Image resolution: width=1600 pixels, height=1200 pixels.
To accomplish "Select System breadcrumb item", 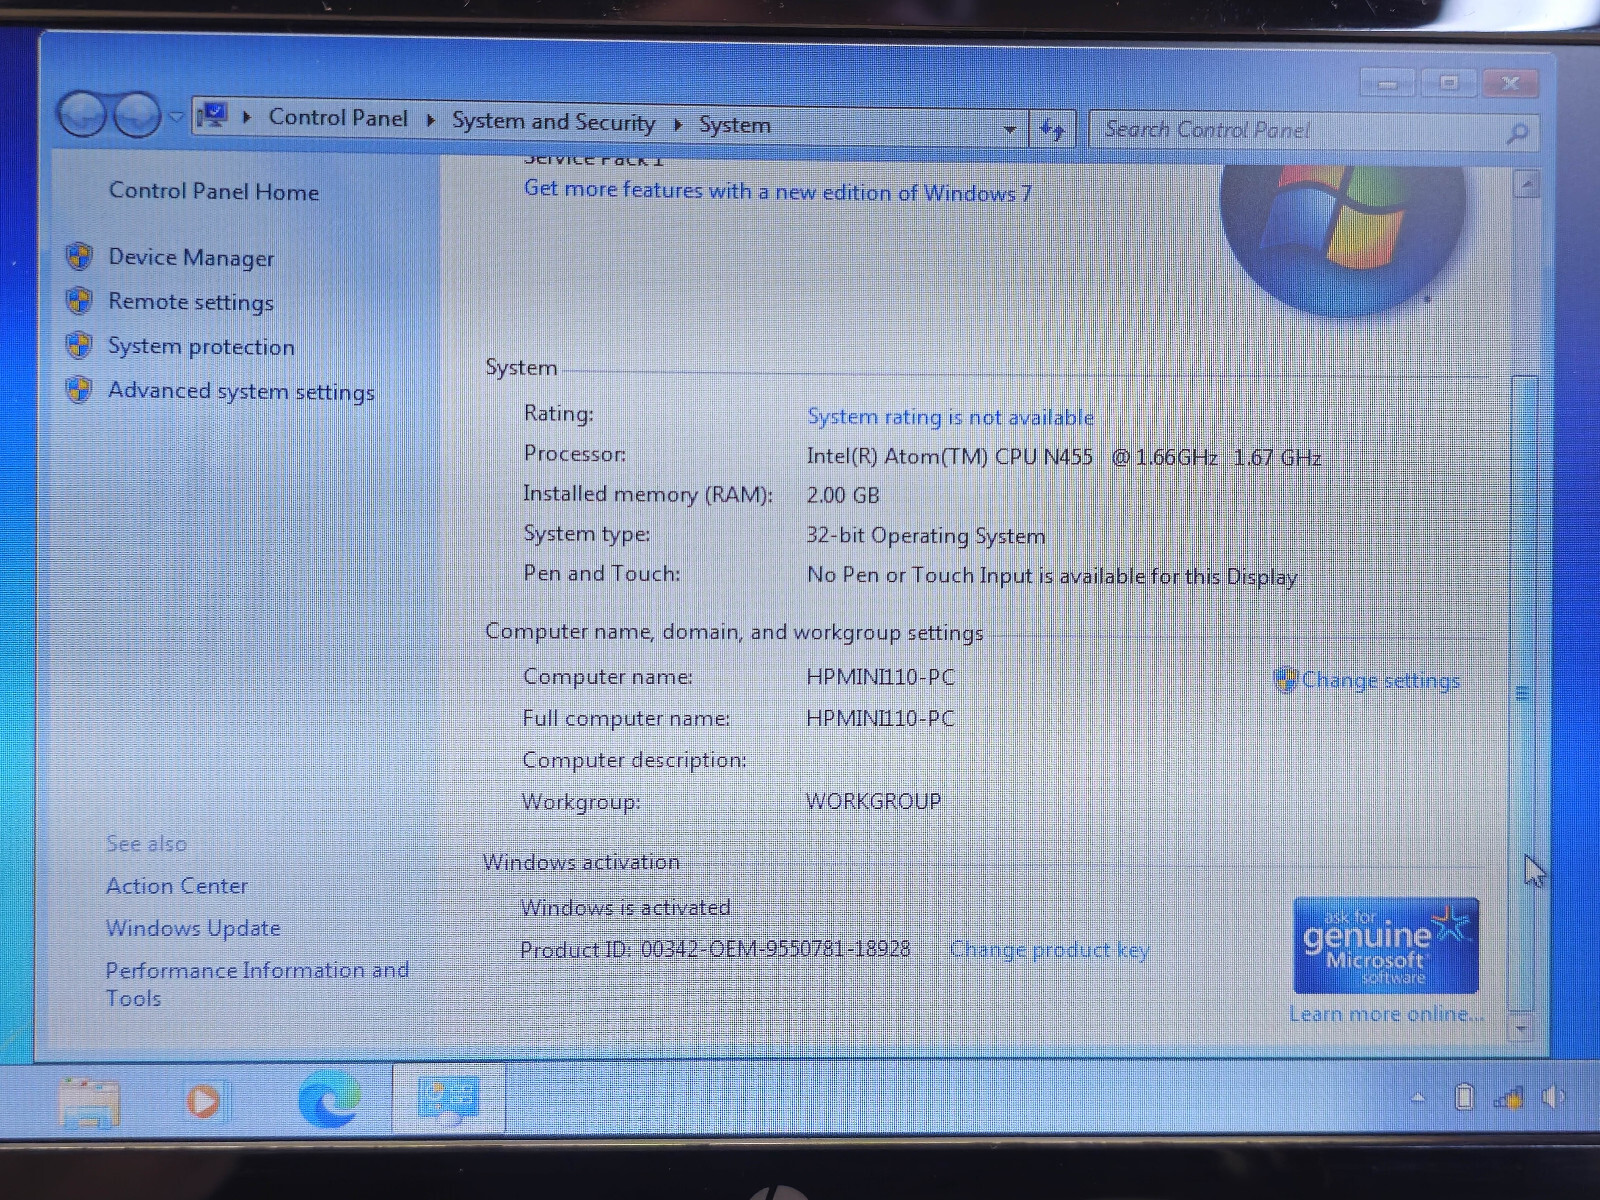I will click(735, 125).
